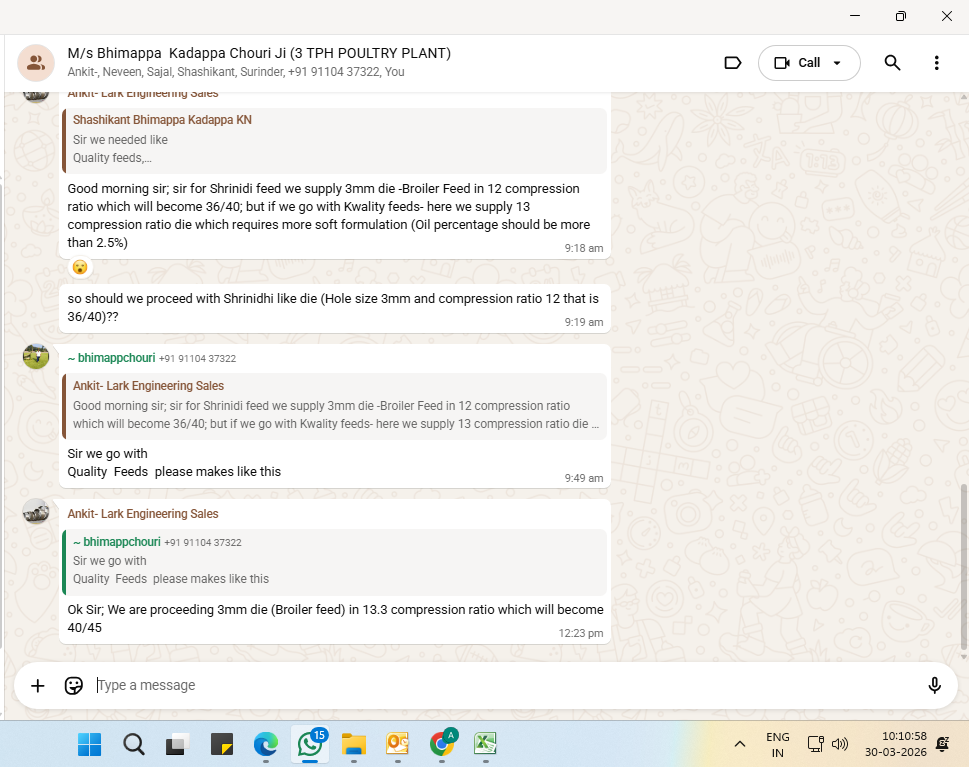
Task: Open Windows Start menu
Action: point(90,744)
